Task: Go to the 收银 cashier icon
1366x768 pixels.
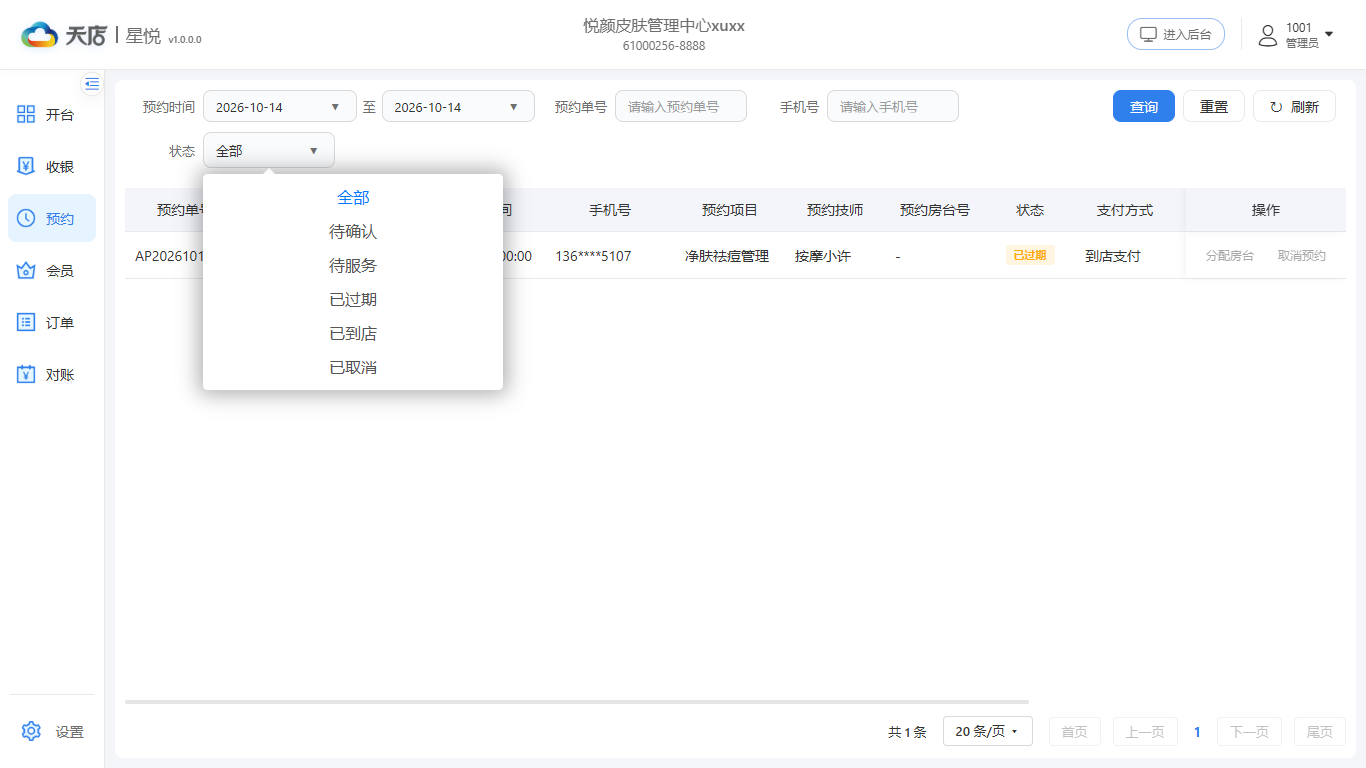Action: (x=27, y=167)
